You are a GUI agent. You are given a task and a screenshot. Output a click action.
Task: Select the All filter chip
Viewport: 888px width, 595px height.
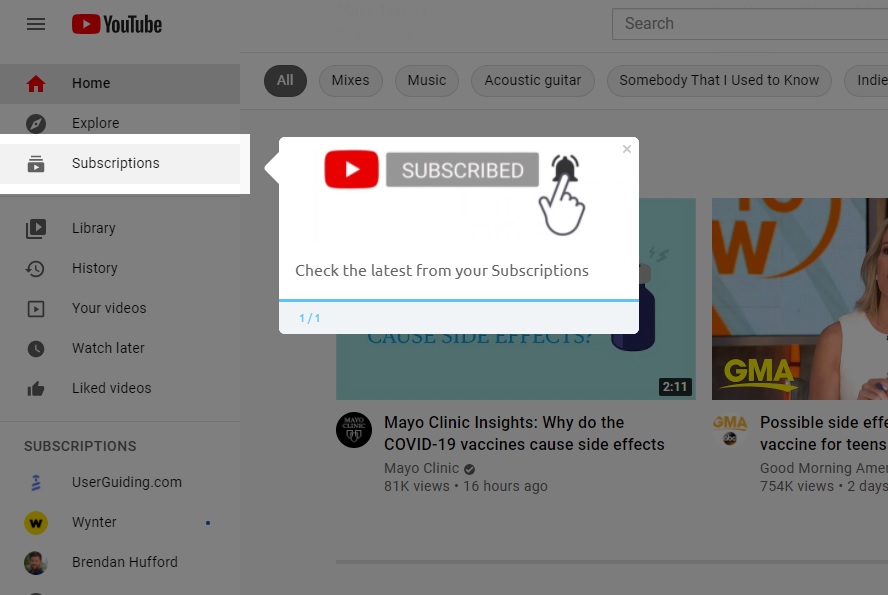pyautogui.click(x=285, y=80)
